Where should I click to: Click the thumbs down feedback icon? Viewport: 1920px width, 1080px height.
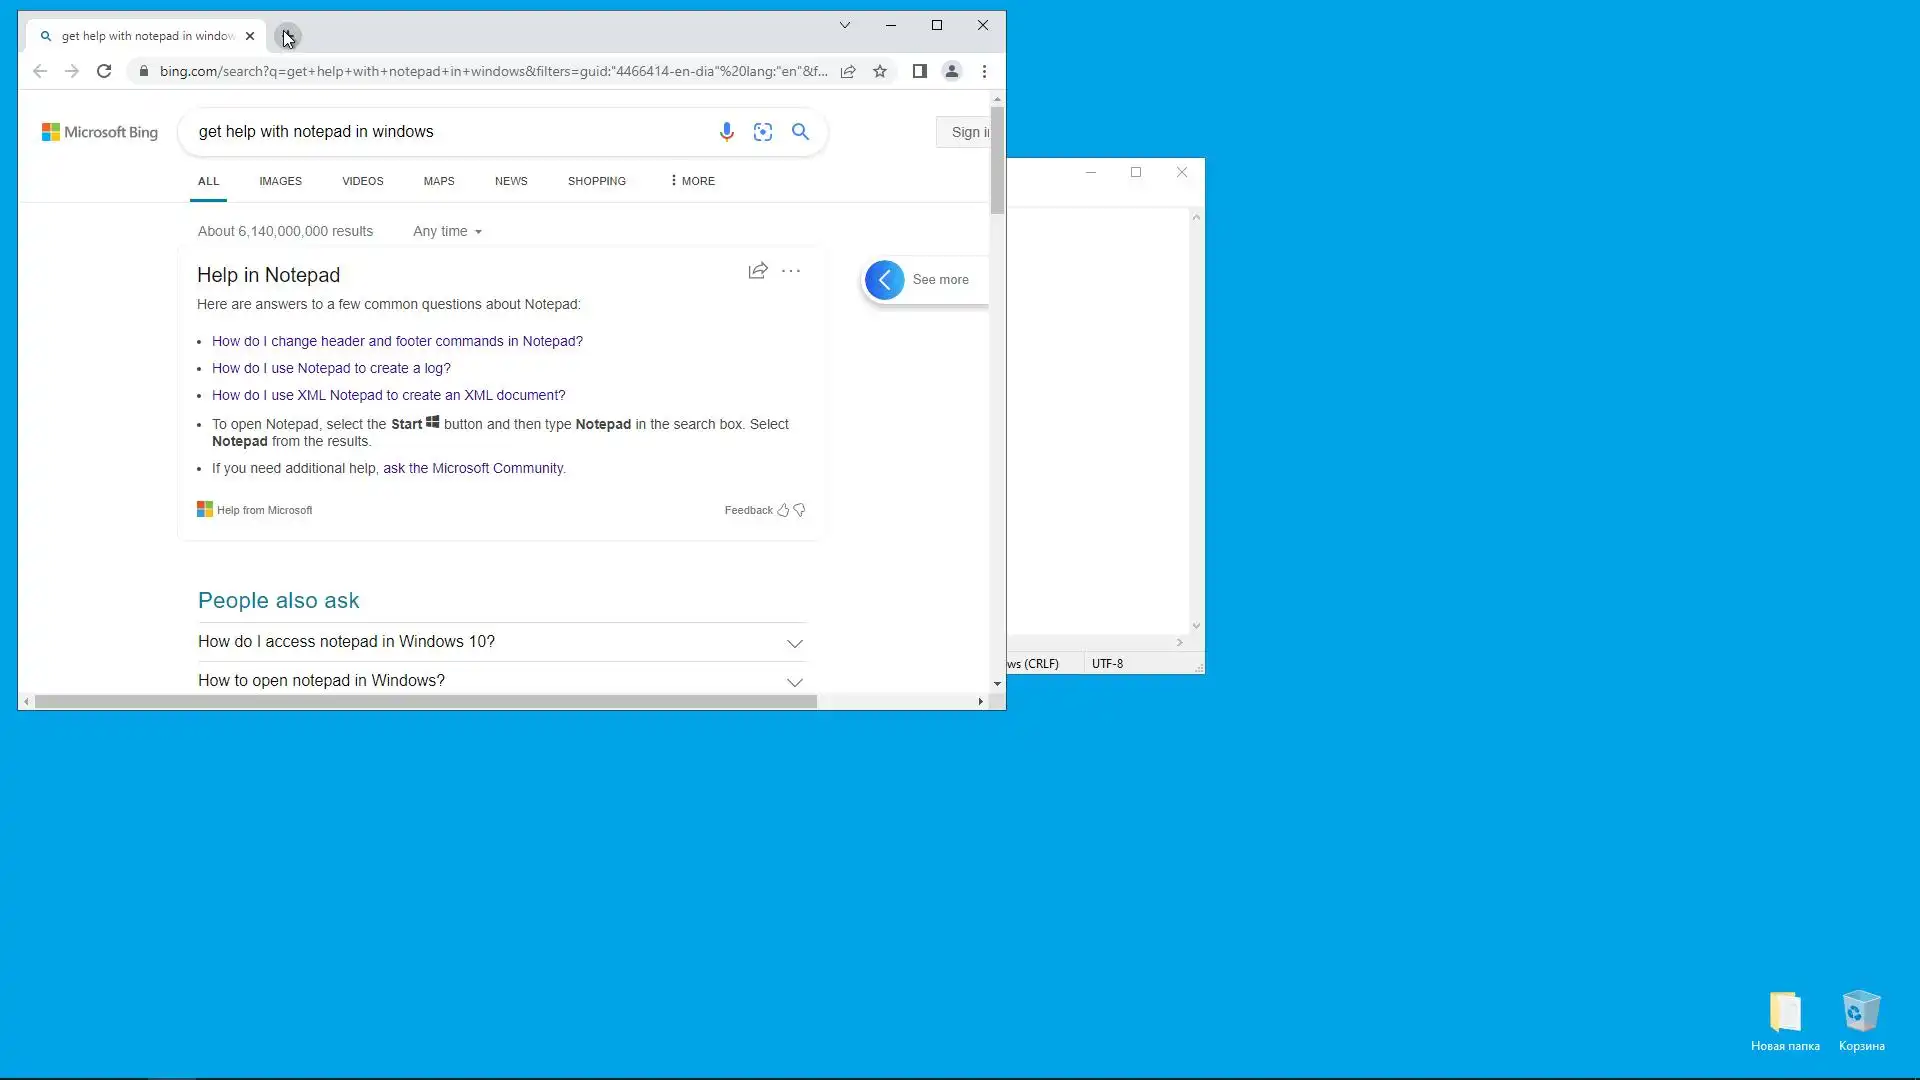pos(799,510)
